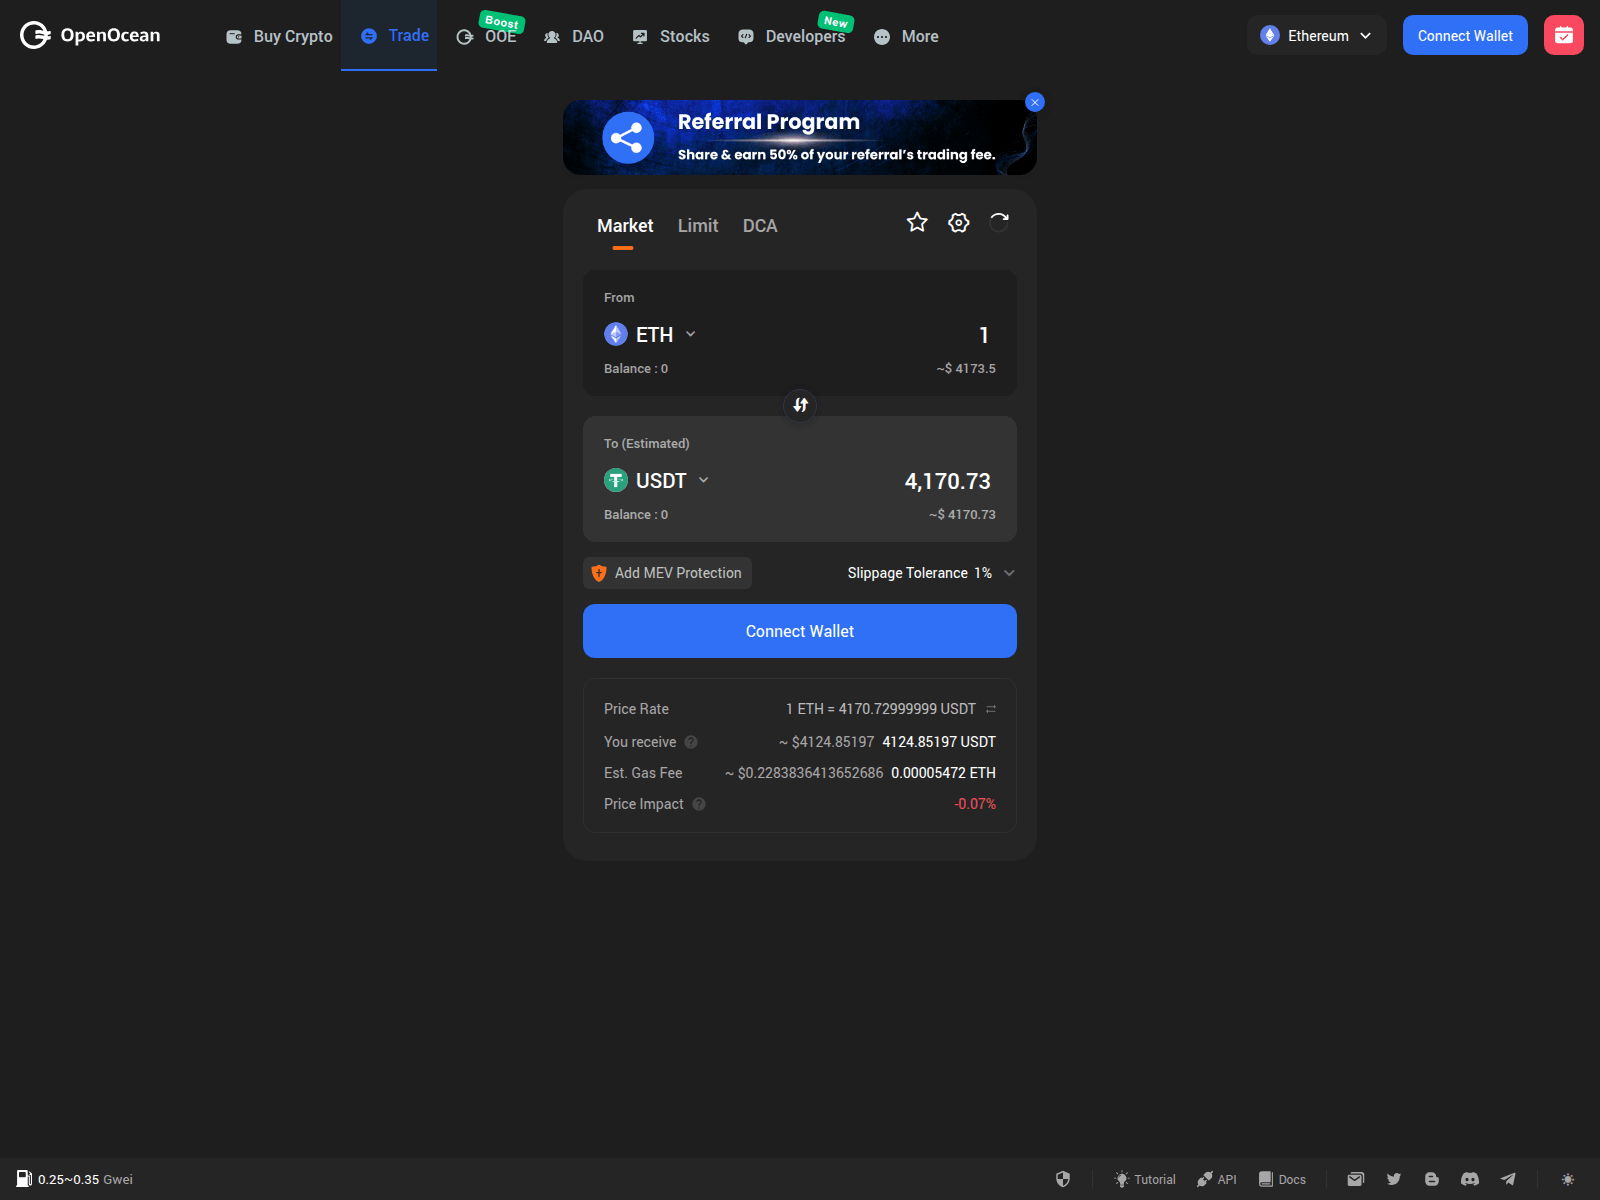
Task: Click the ETH token logo
Action: coord(616,334)
